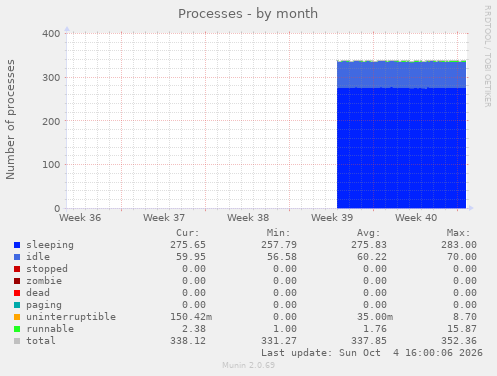Click the 'Week 39' x-axis label
The width and height of the screenshot is (497, 376).
pyautogui.click(x=332, y=218)
